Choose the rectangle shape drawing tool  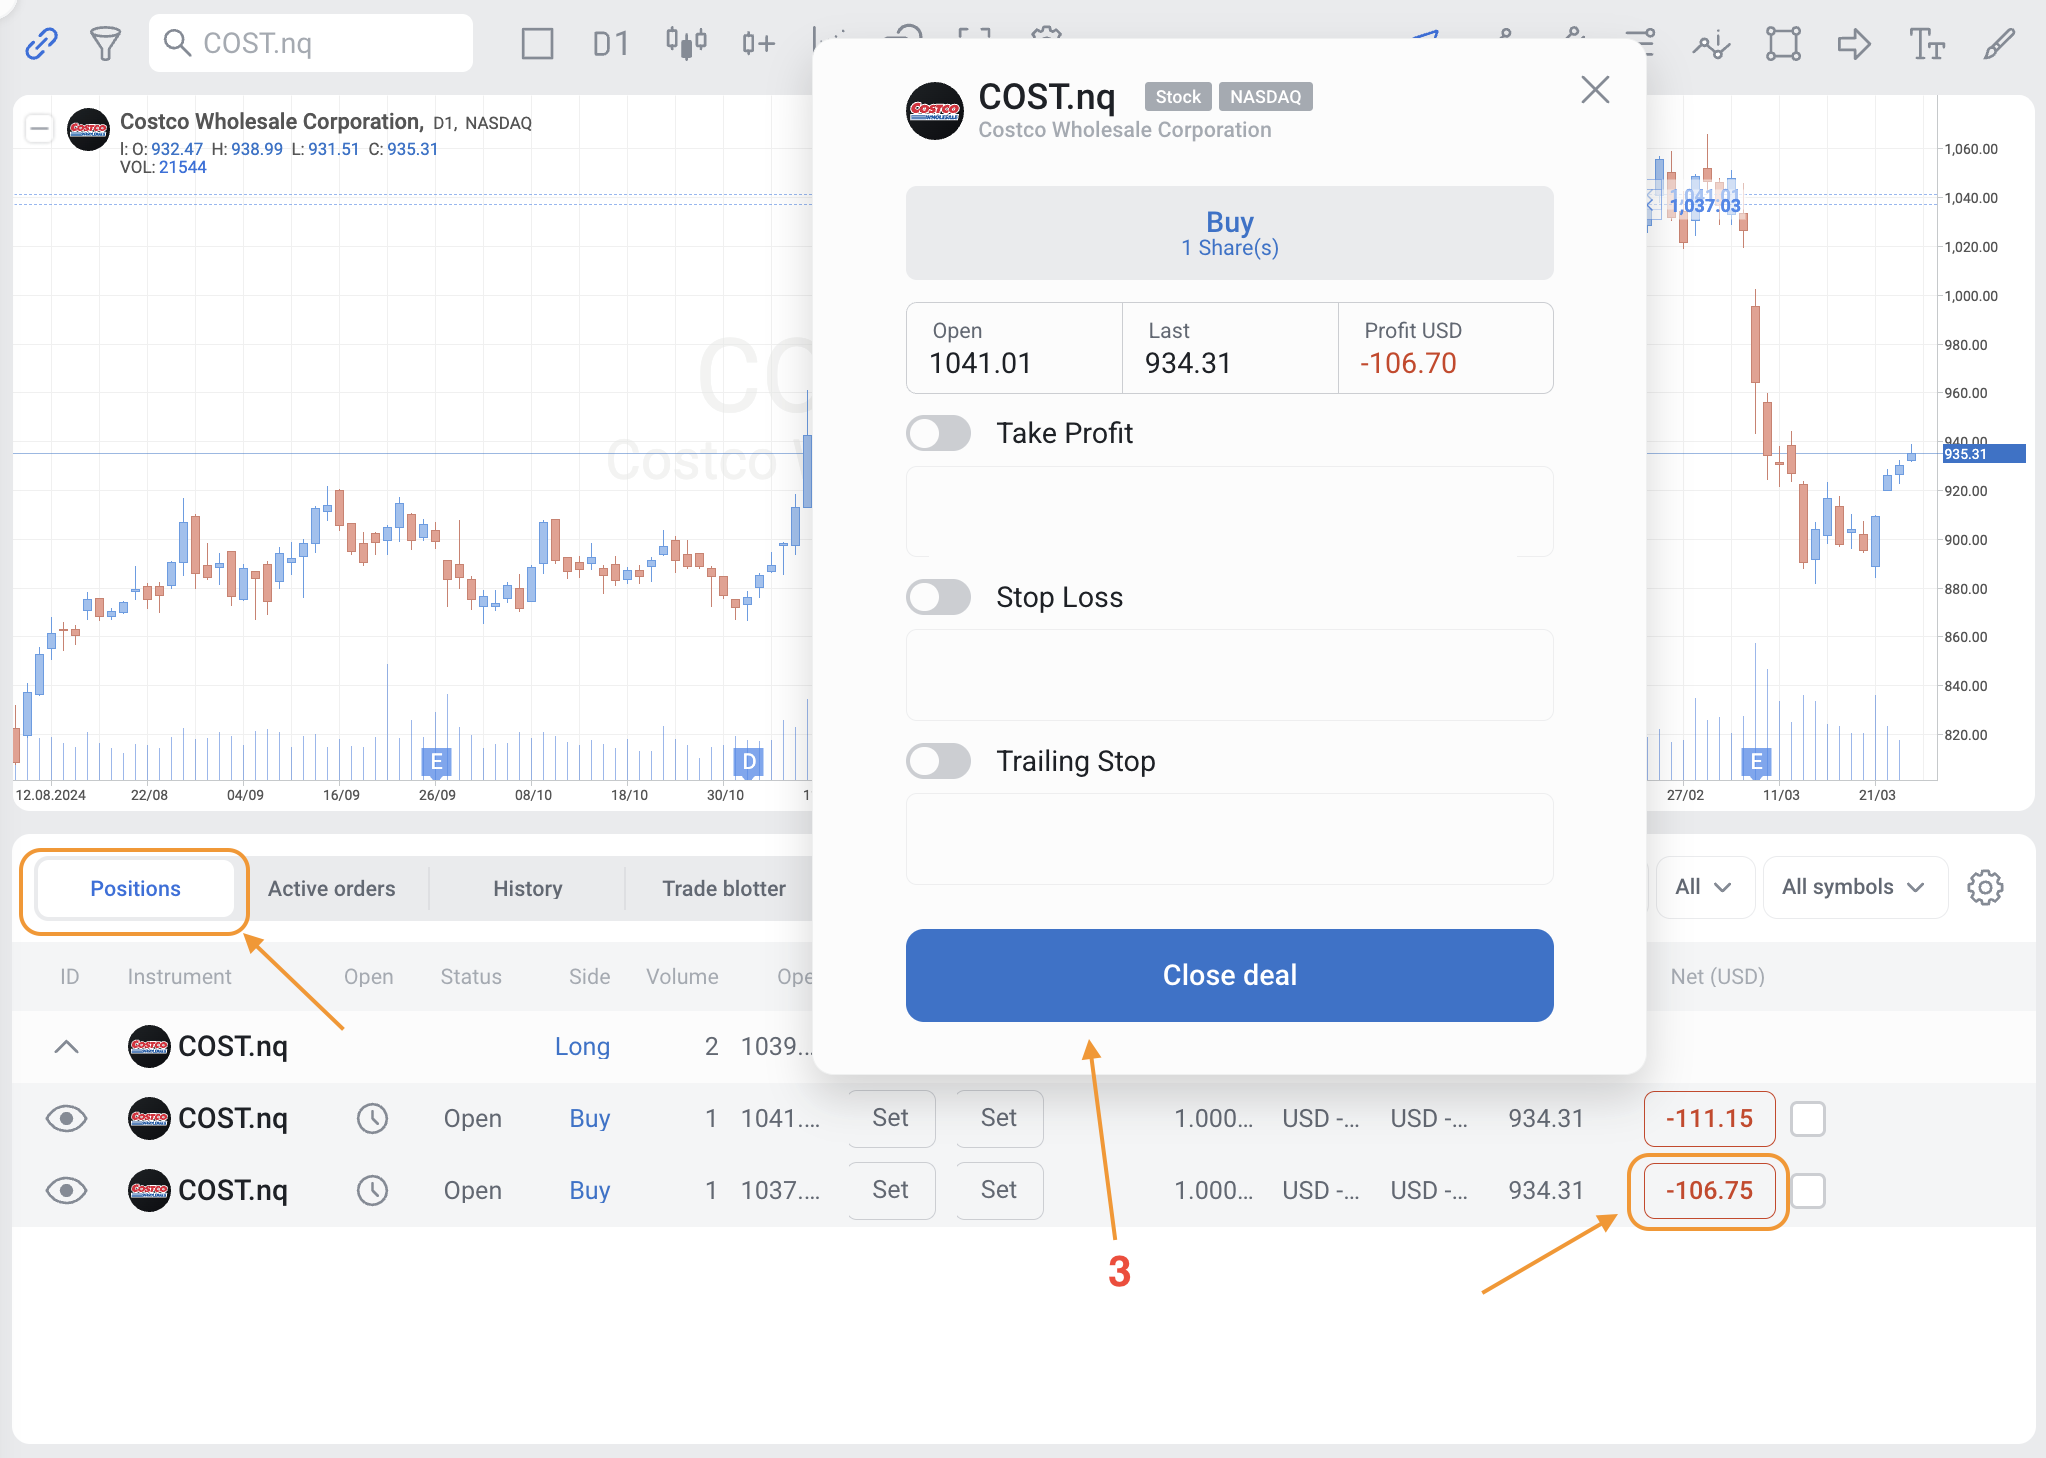coord(1783,44)
